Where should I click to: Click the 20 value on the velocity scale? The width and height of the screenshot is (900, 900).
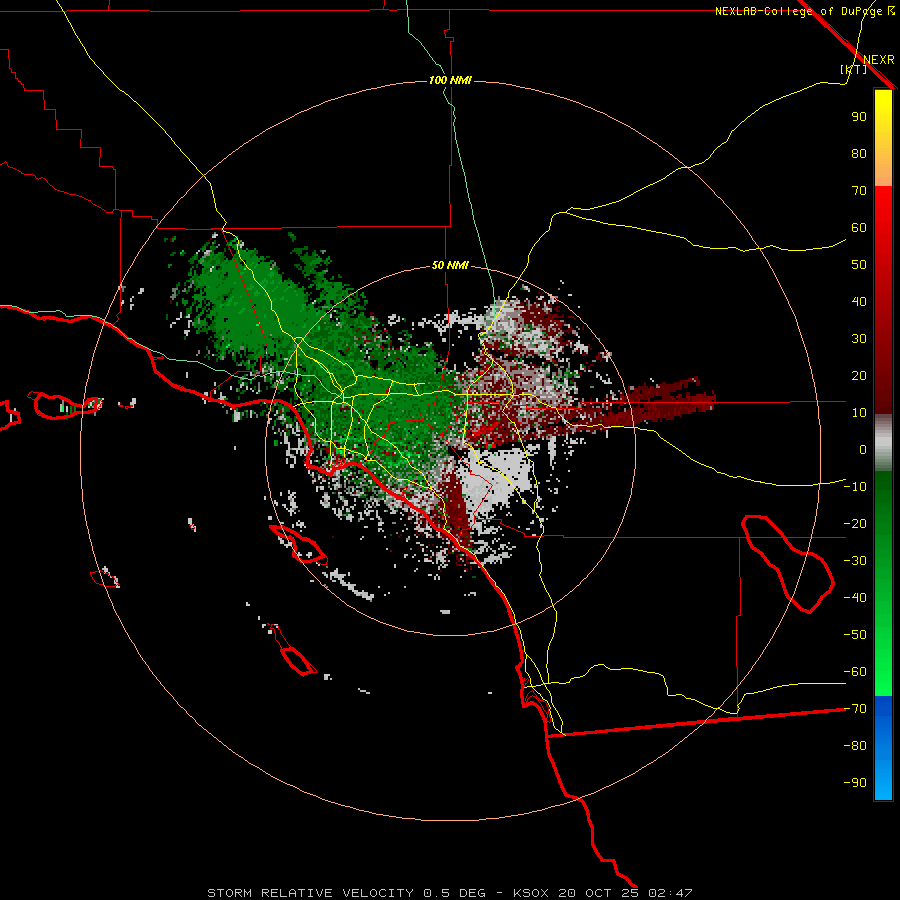(859, 376)
